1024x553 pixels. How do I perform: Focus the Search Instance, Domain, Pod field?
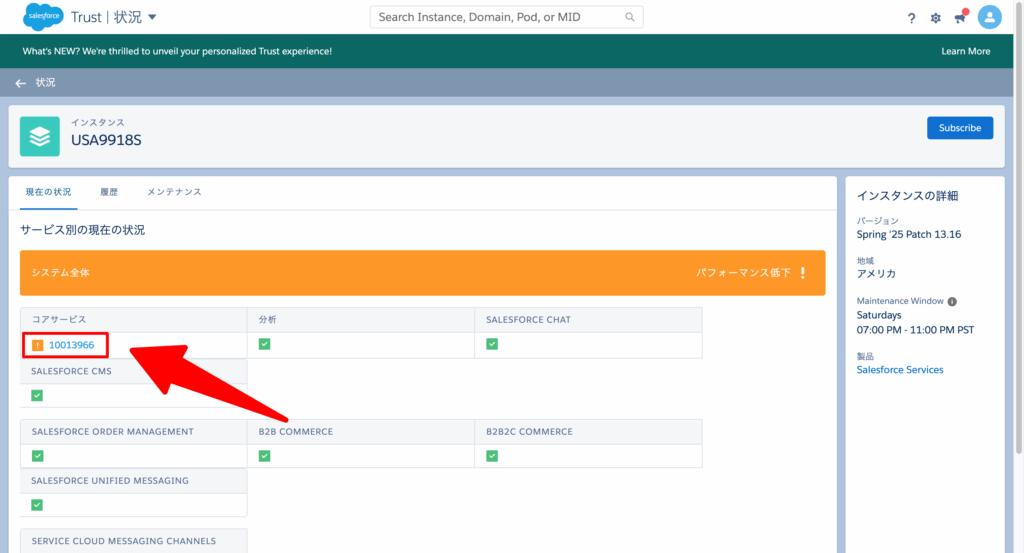coord(506,17)
